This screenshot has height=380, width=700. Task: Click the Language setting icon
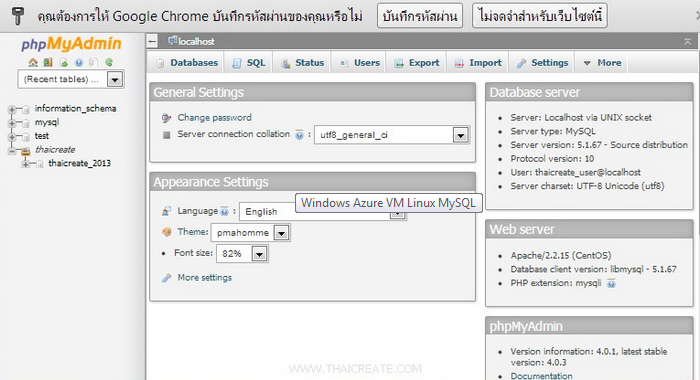[167, 211]
